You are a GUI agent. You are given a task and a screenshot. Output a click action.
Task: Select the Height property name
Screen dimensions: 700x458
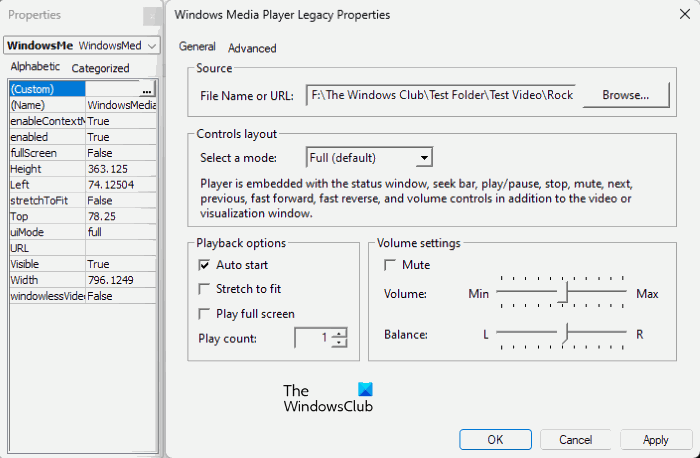click(47, 169)
